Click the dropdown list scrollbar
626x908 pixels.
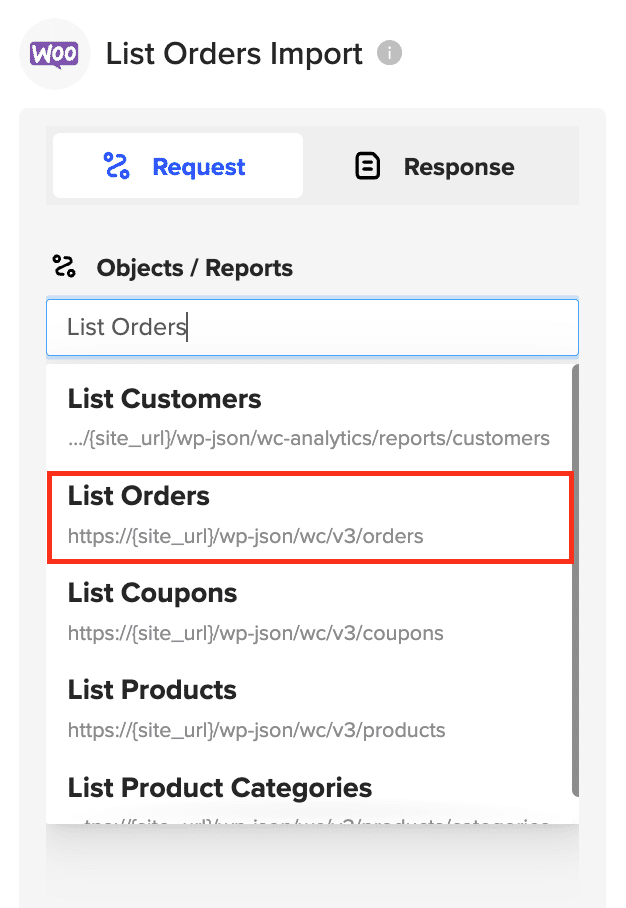[x=575, y=580]
